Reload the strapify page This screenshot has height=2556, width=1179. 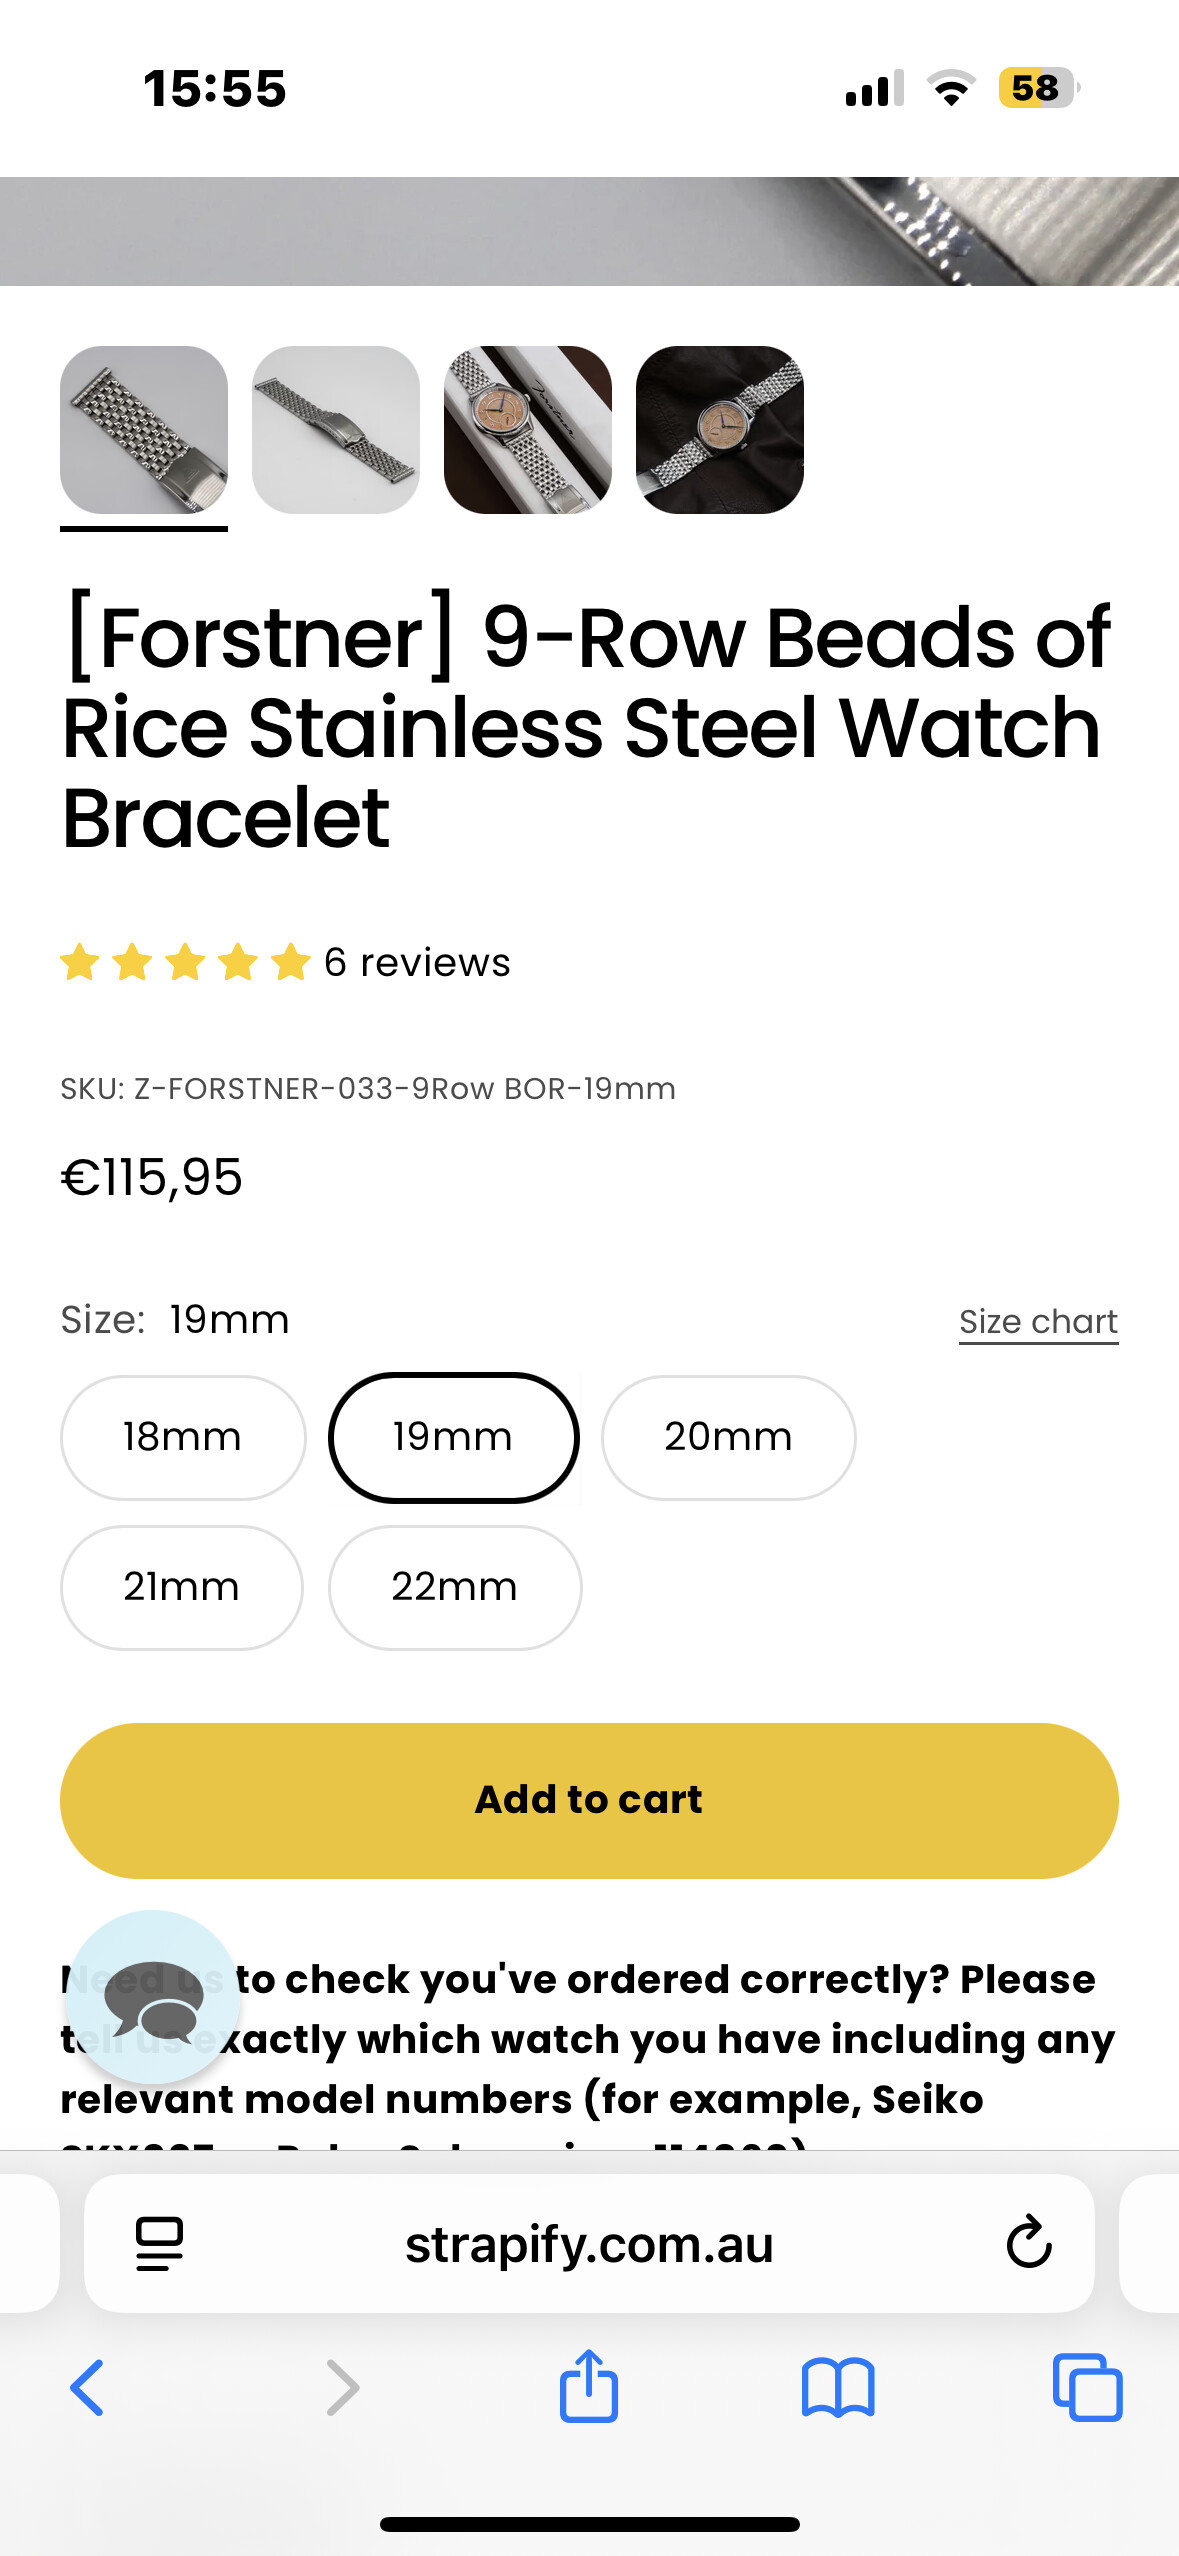pyautogui.click(x=1028, y=2243)
